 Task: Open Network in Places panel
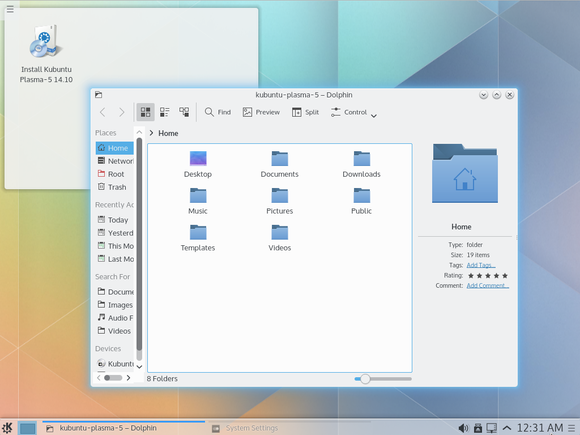click(x=115, y=161)
